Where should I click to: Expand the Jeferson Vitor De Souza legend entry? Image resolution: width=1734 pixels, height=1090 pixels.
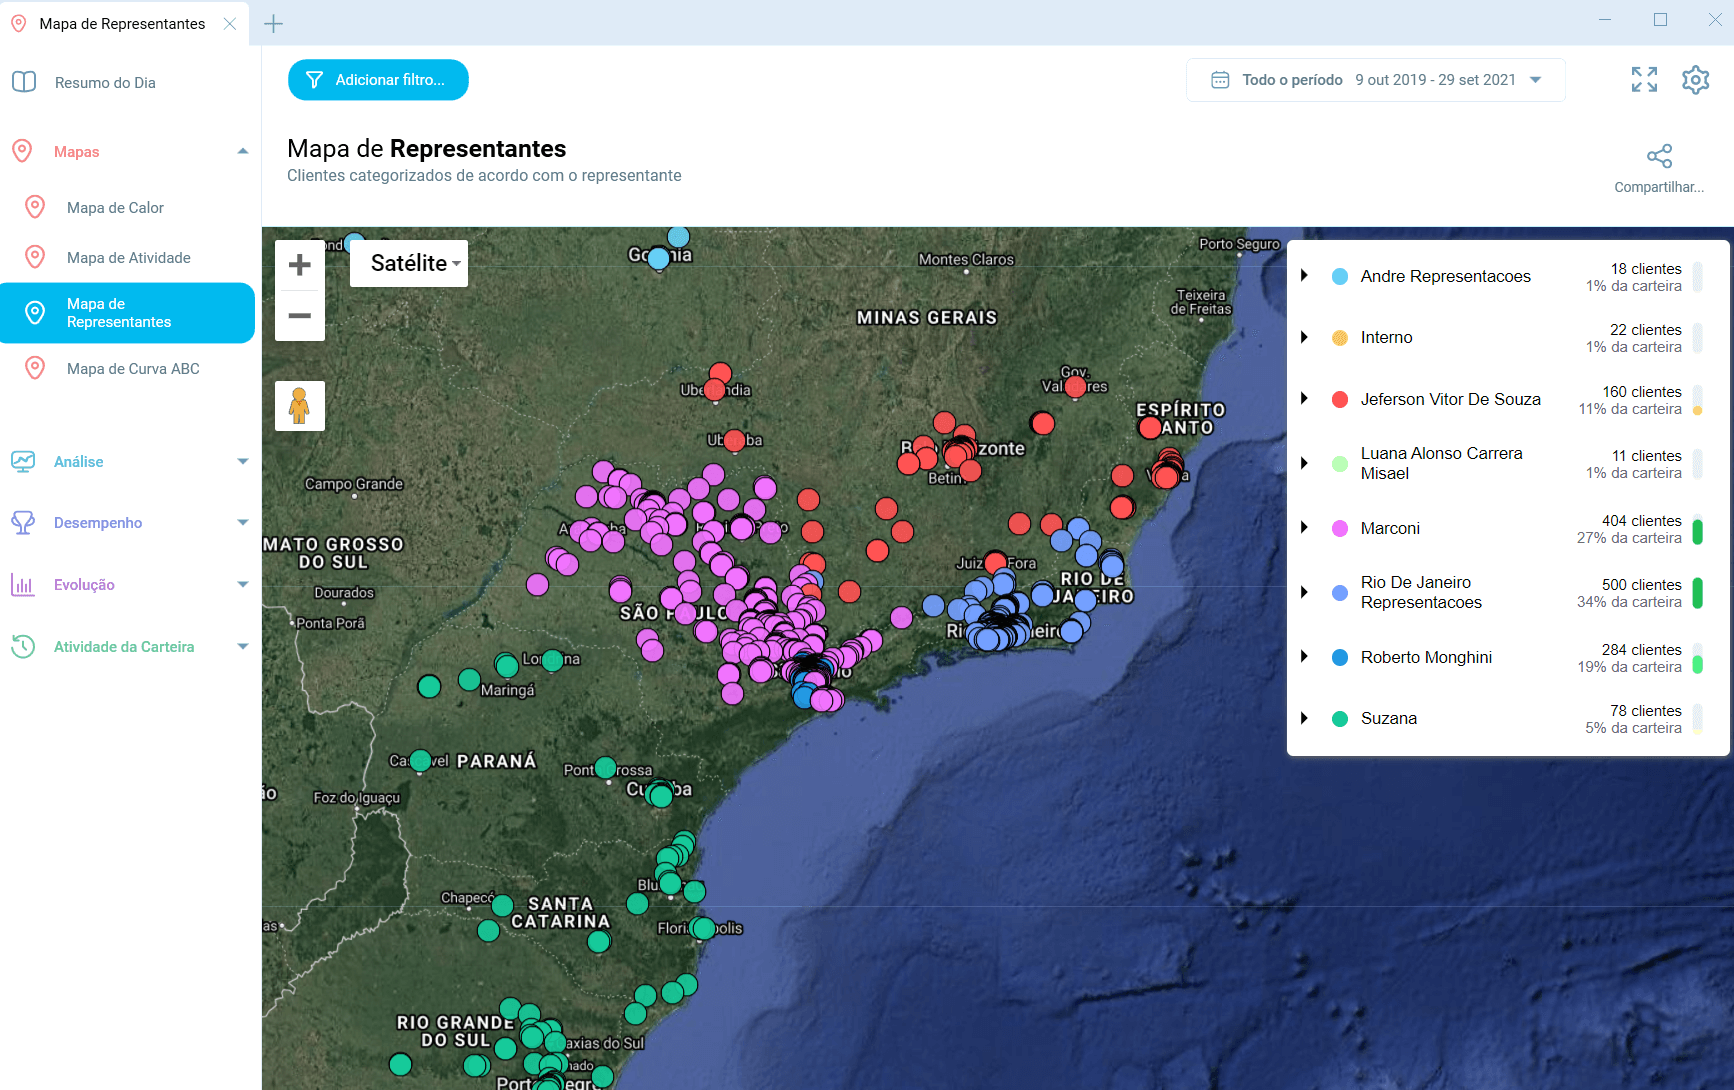click(1304, 398)
